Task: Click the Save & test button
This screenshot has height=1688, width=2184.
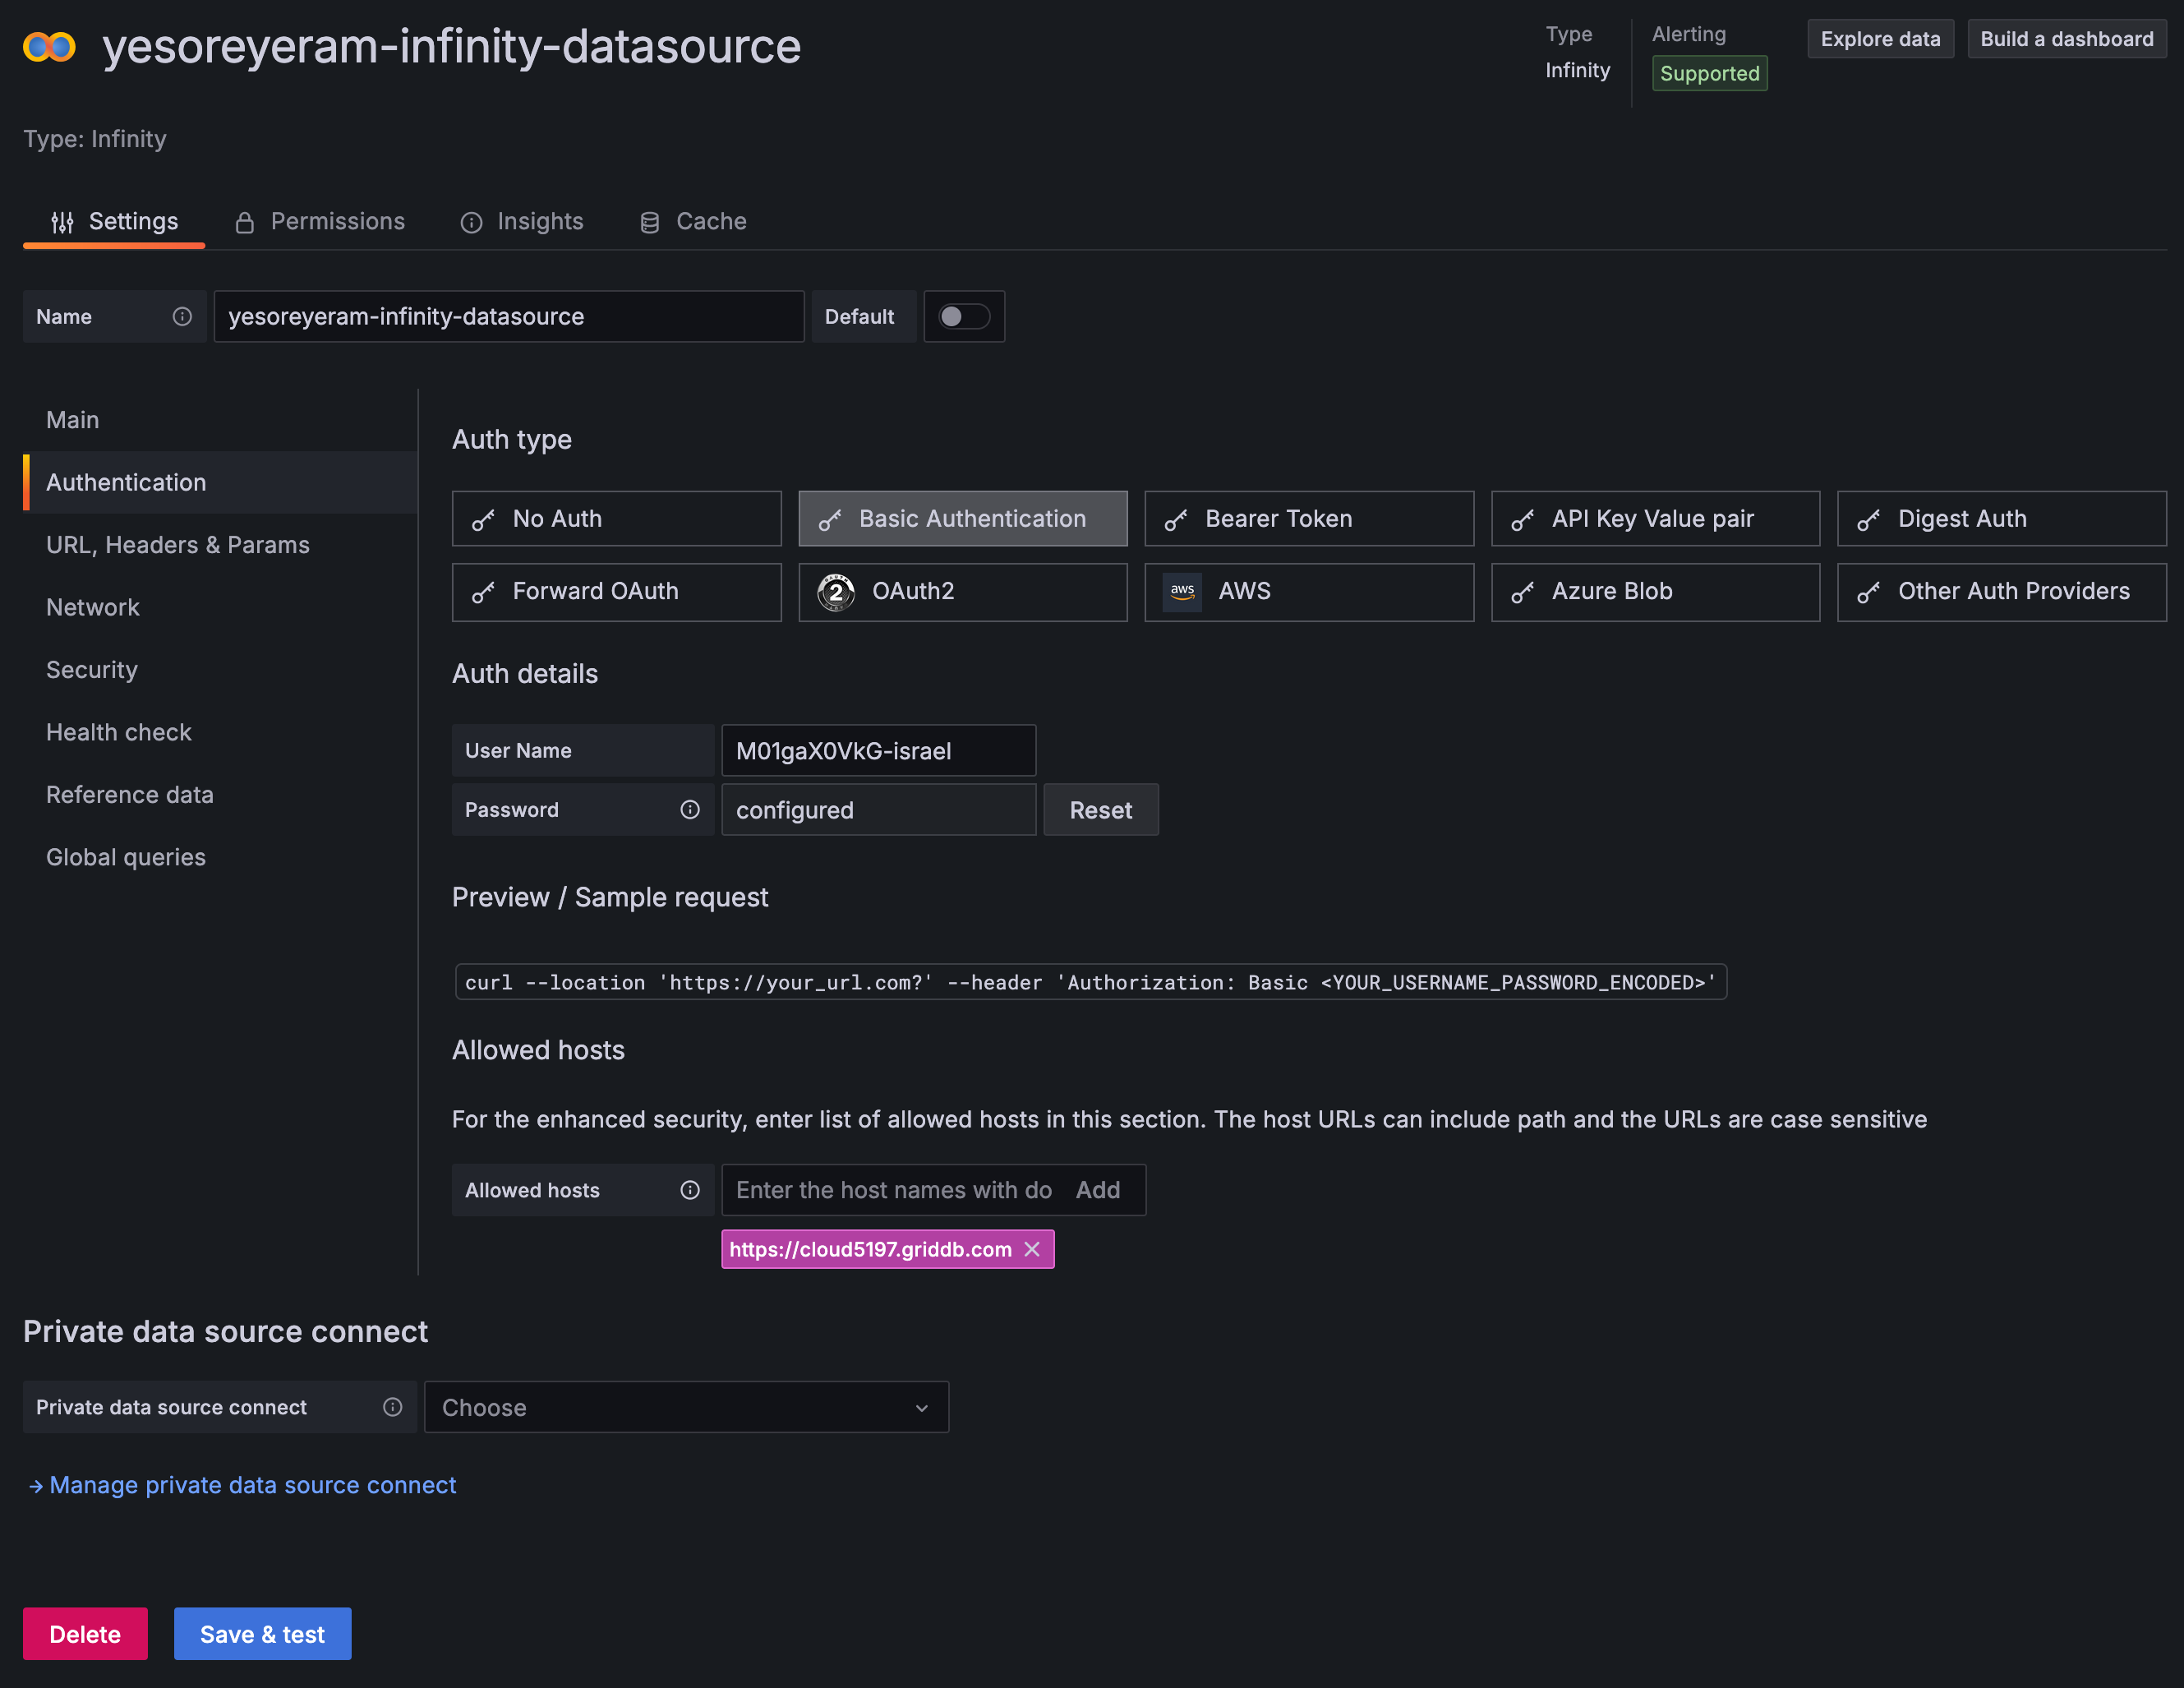Action: 262,1634
